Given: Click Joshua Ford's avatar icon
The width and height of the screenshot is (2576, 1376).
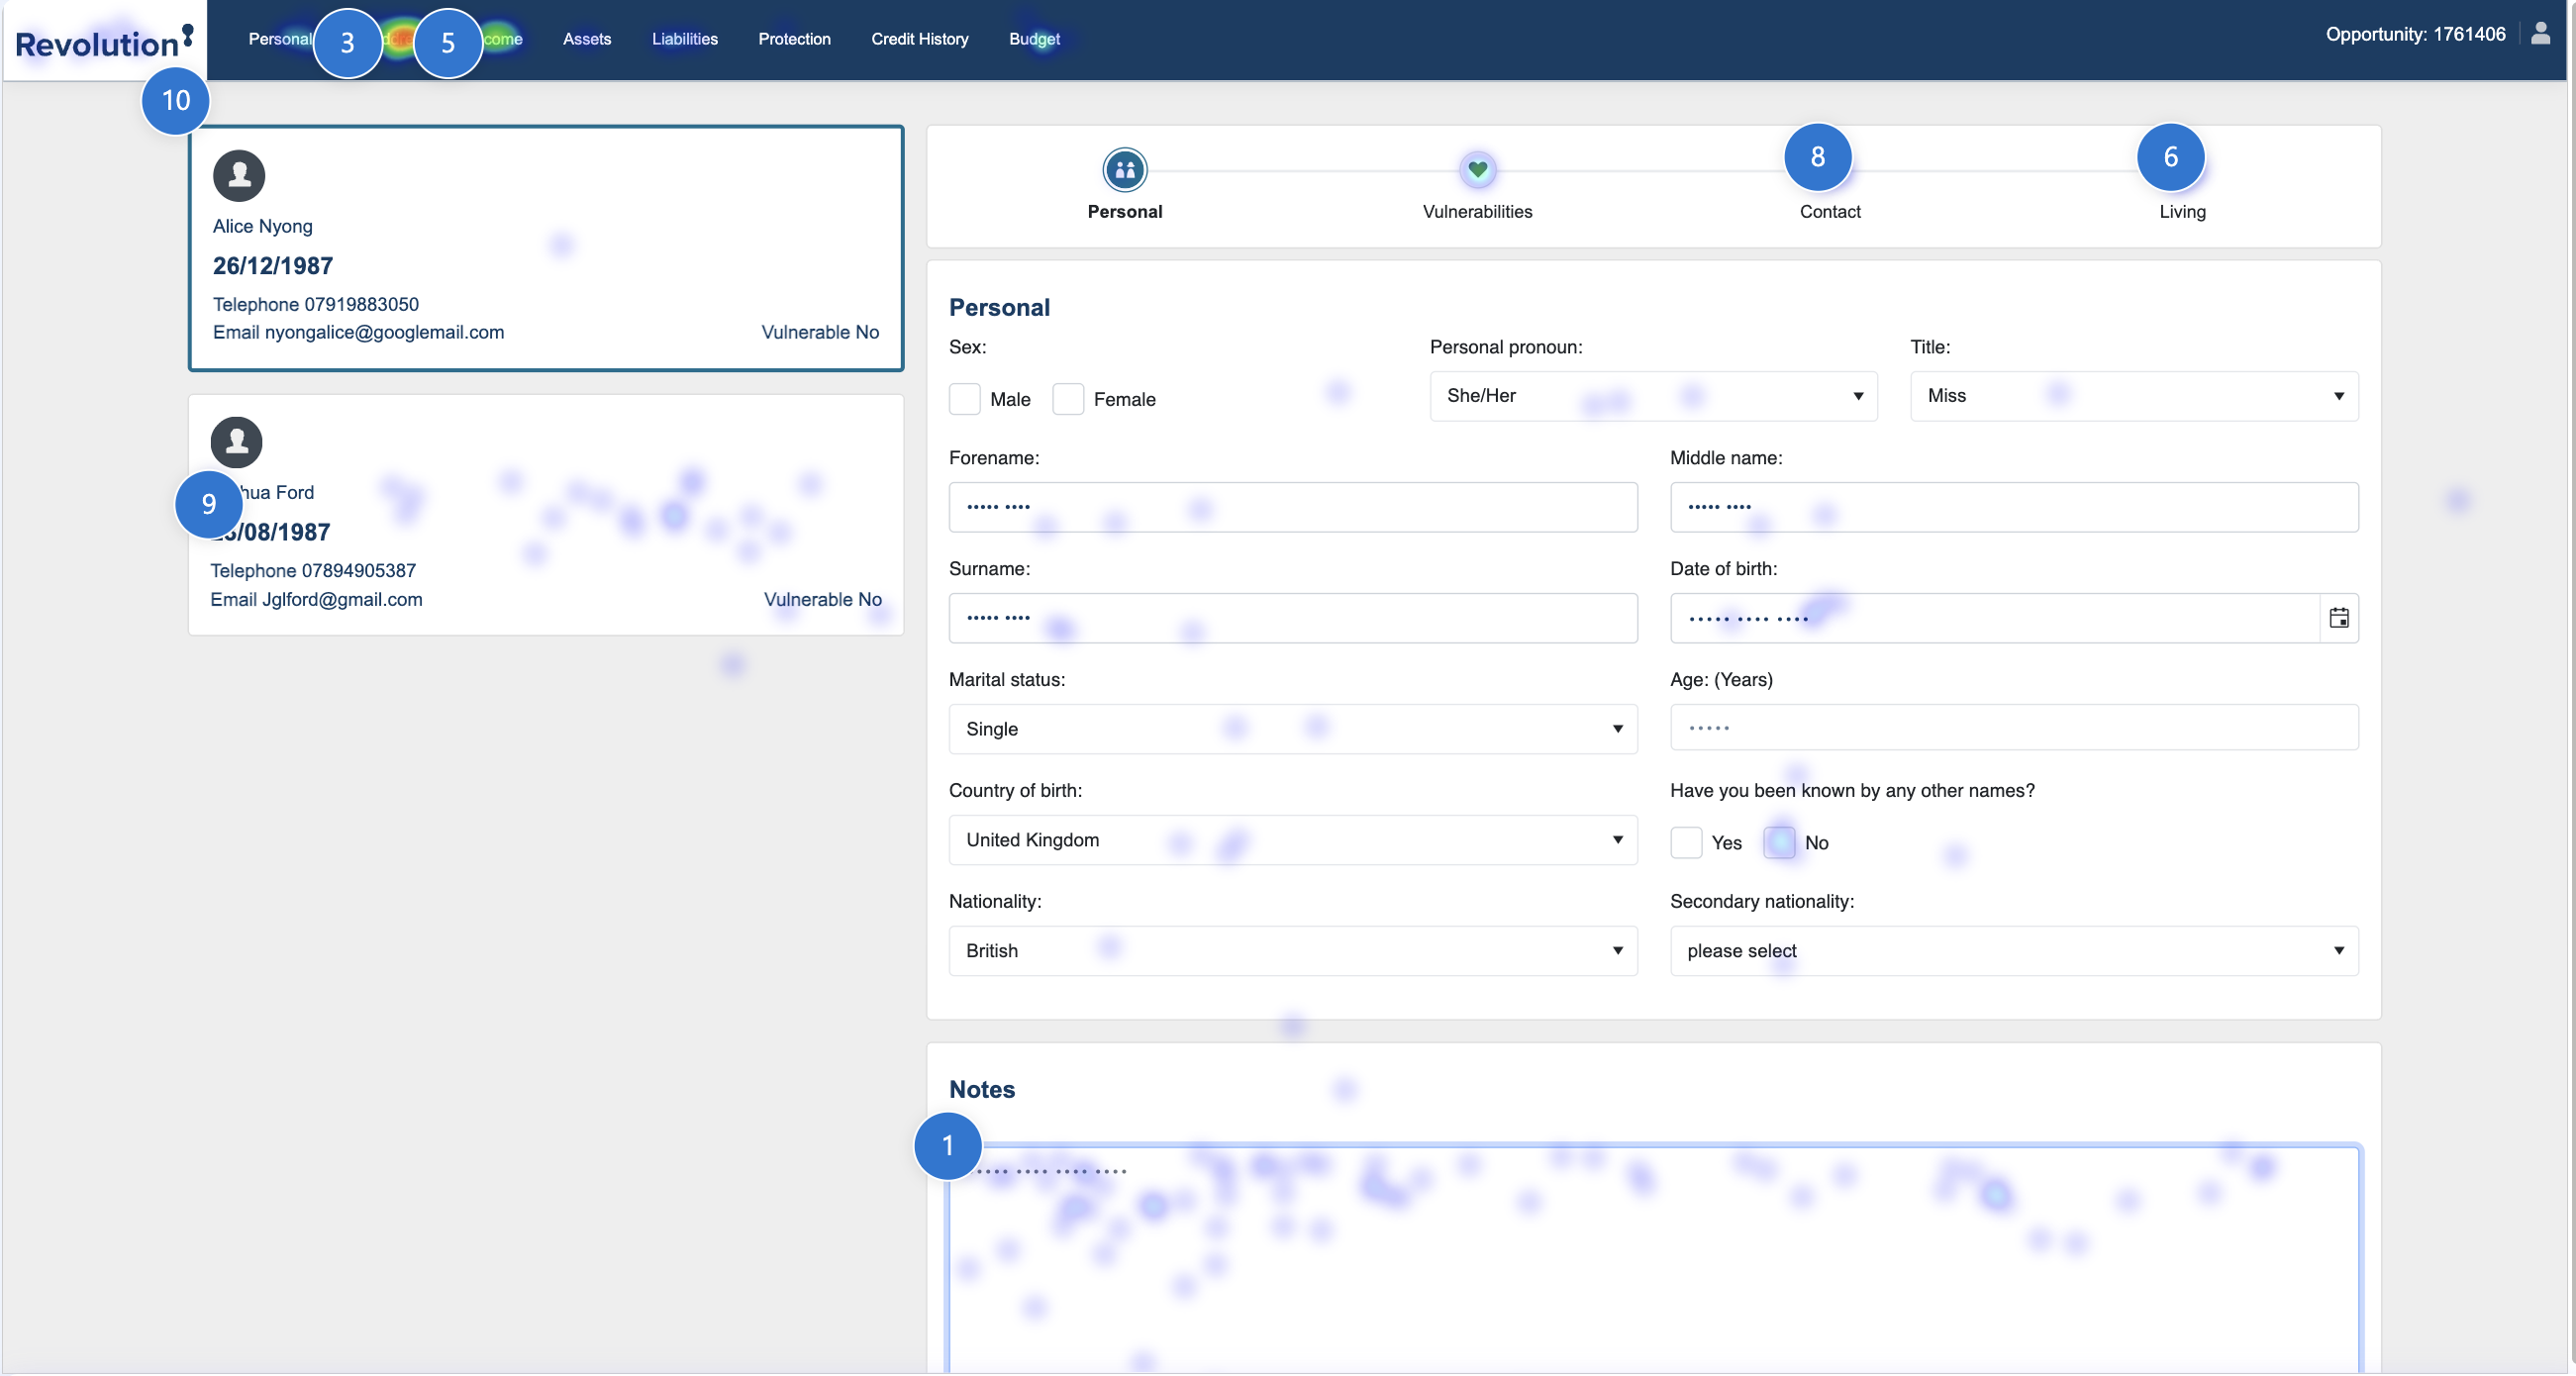Looking at the screenshot, I should 236,442.
